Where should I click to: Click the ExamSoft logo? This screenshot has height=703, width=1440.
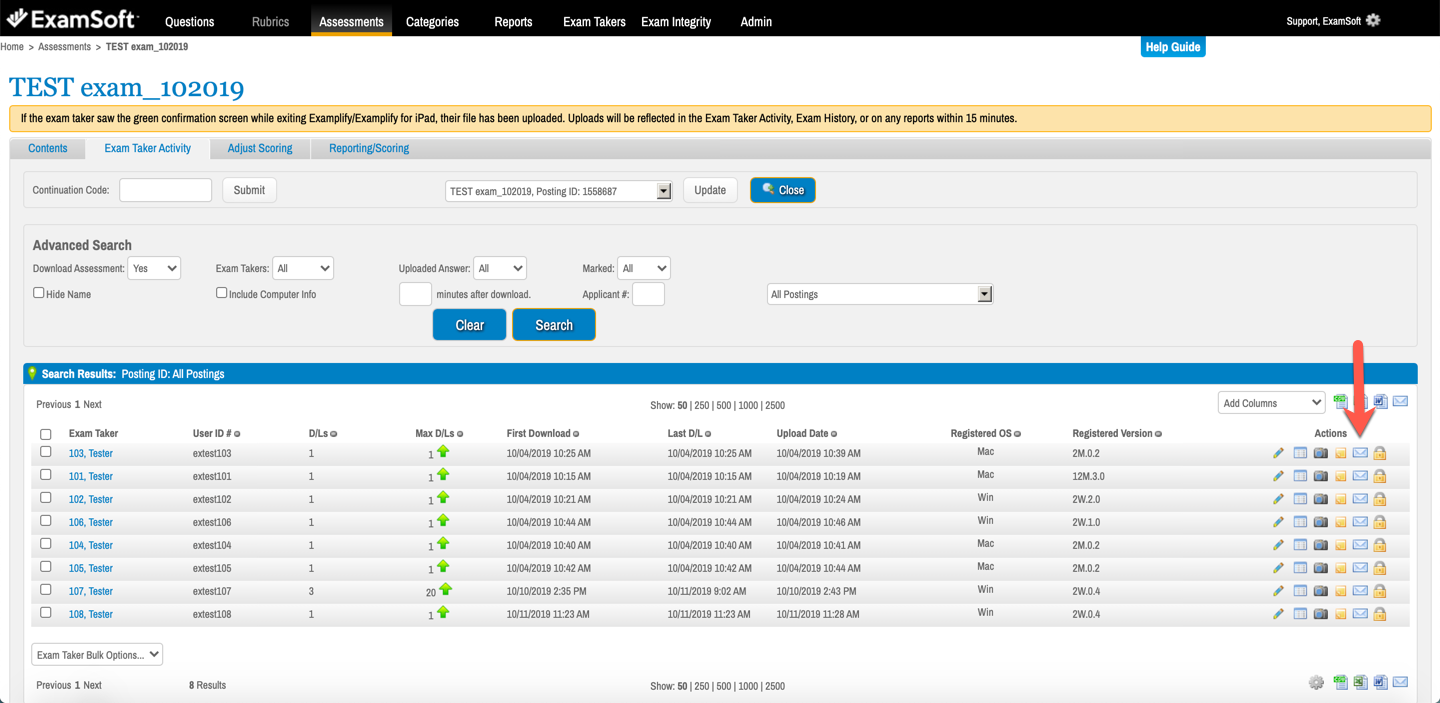[71, 19]
